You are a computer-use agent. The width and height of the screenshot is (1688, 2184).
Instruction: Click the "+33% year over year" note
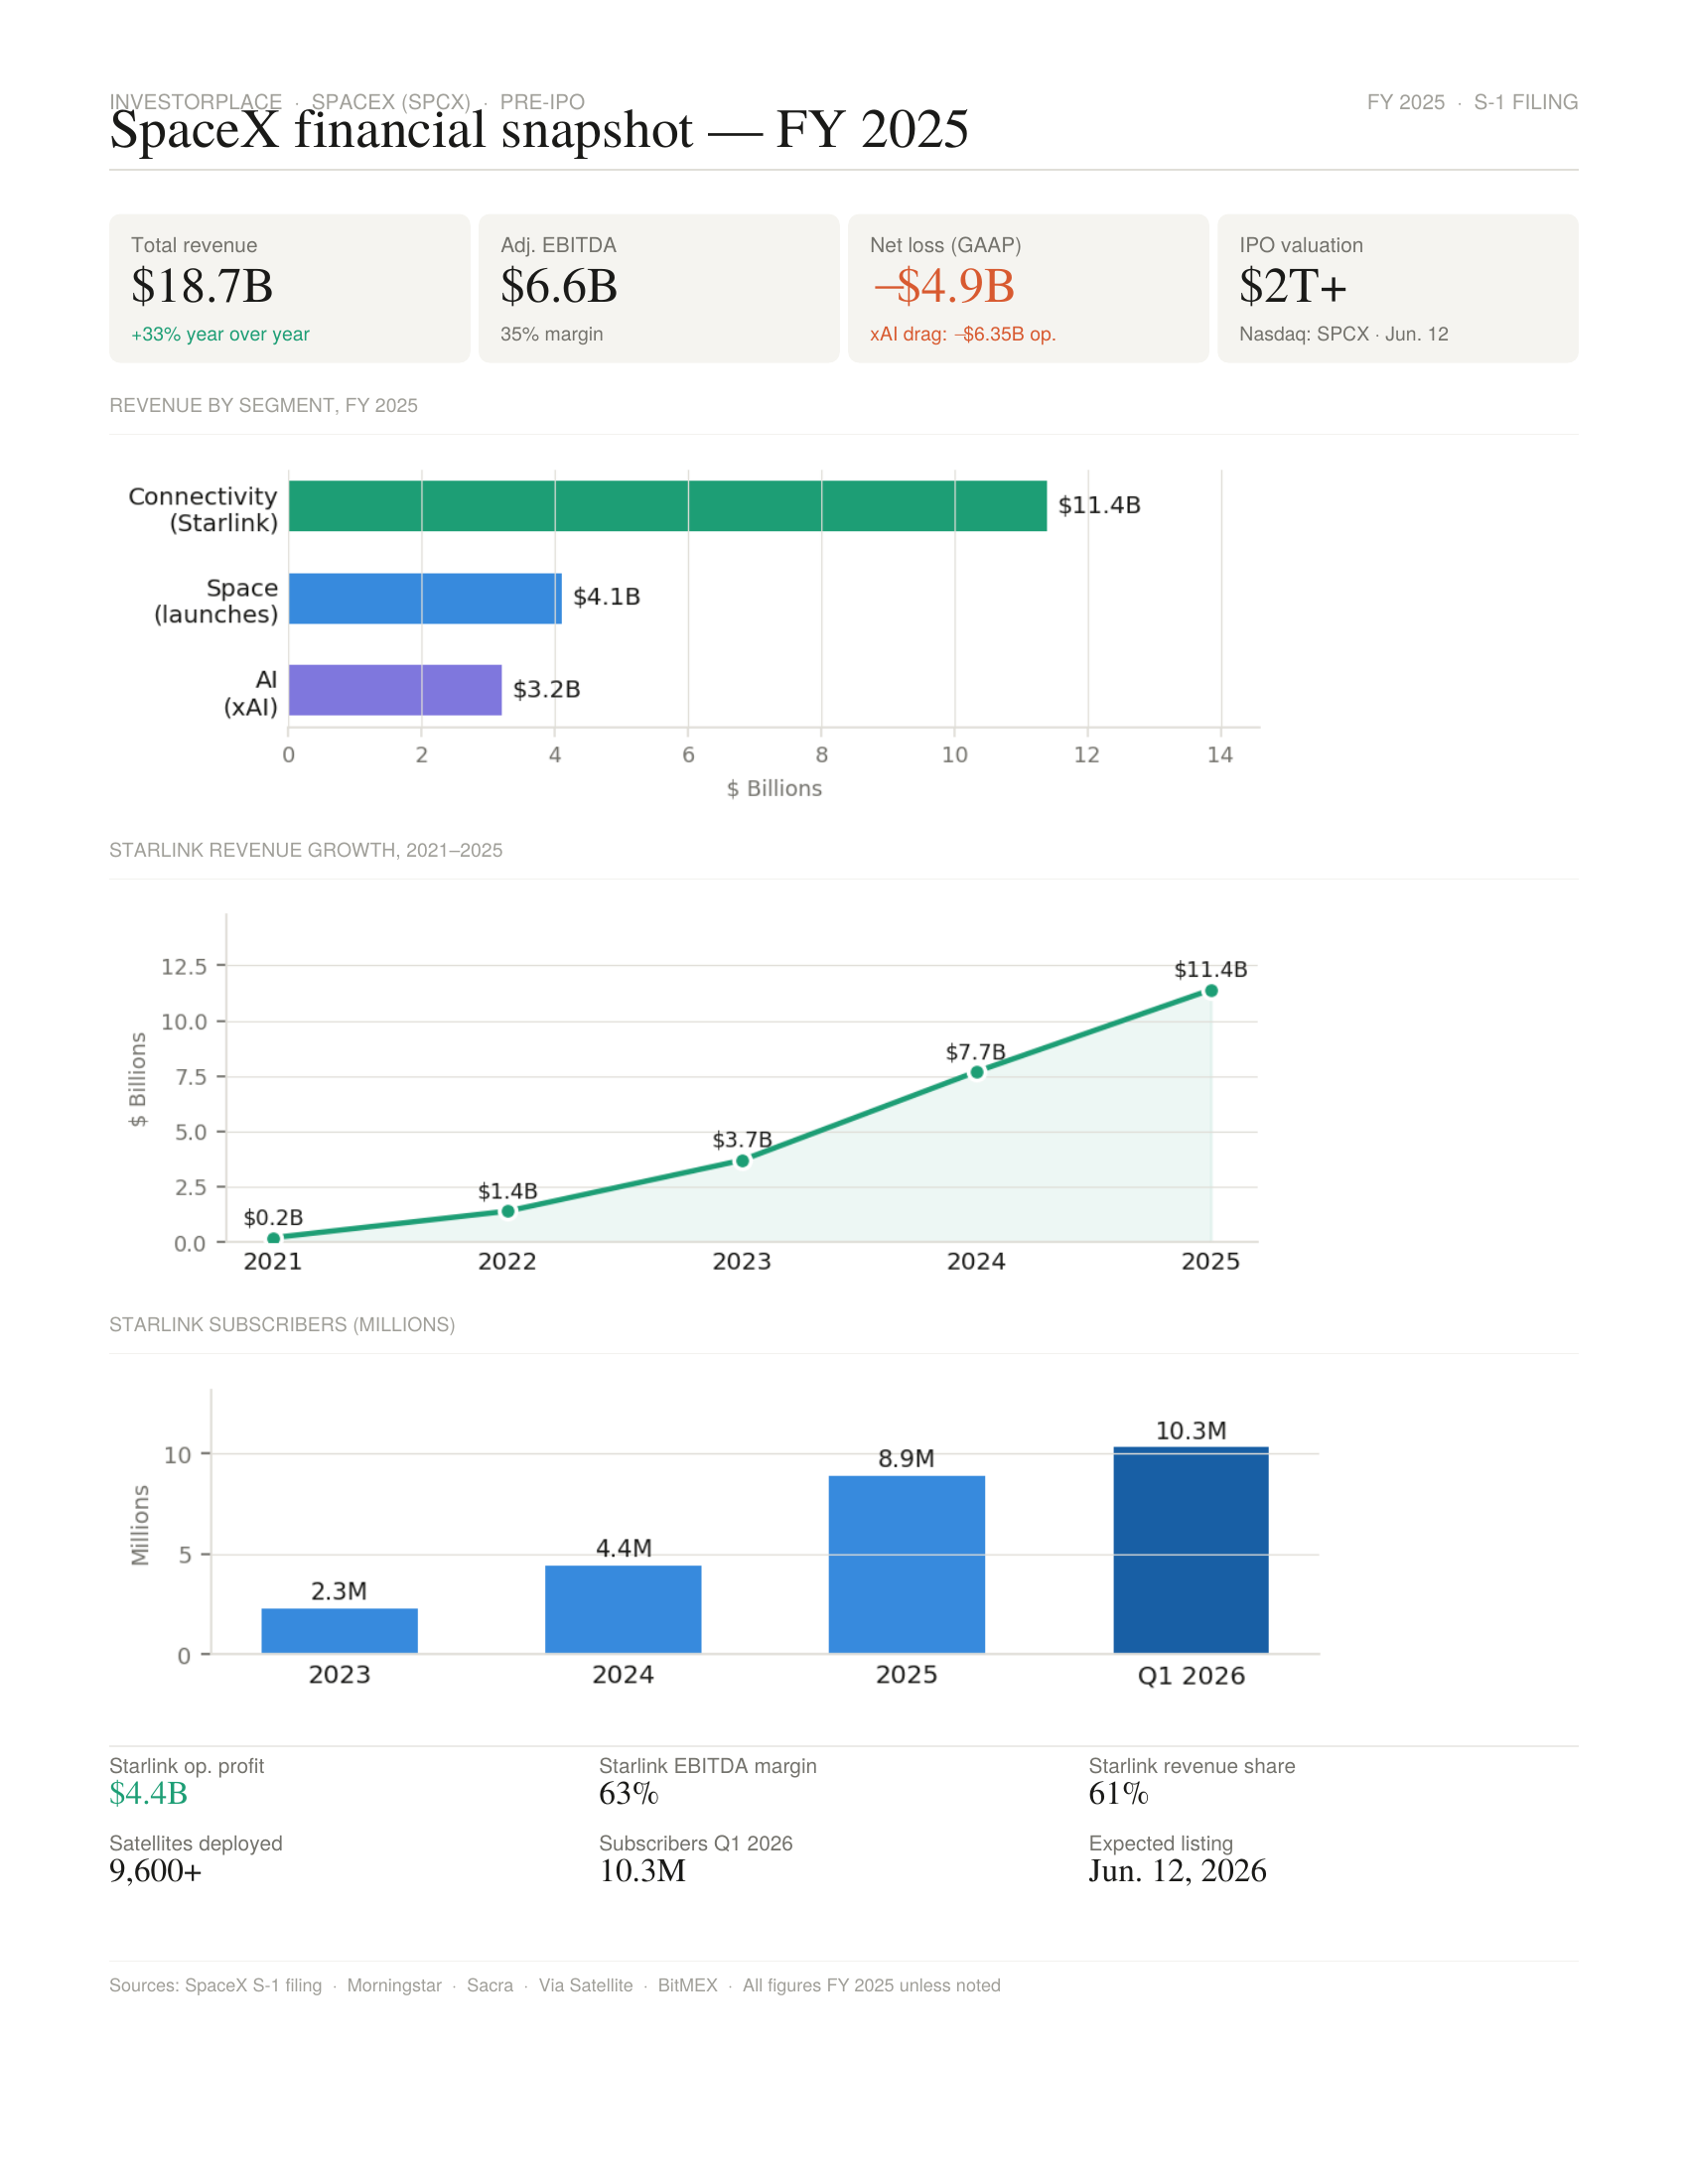pyautogui.click(x=220, y=334)
